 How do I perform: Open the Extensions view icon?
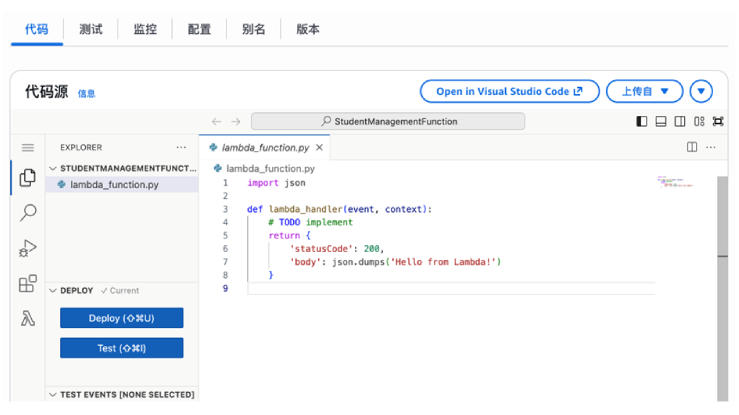pyautogui.click(x=28, y=284)
